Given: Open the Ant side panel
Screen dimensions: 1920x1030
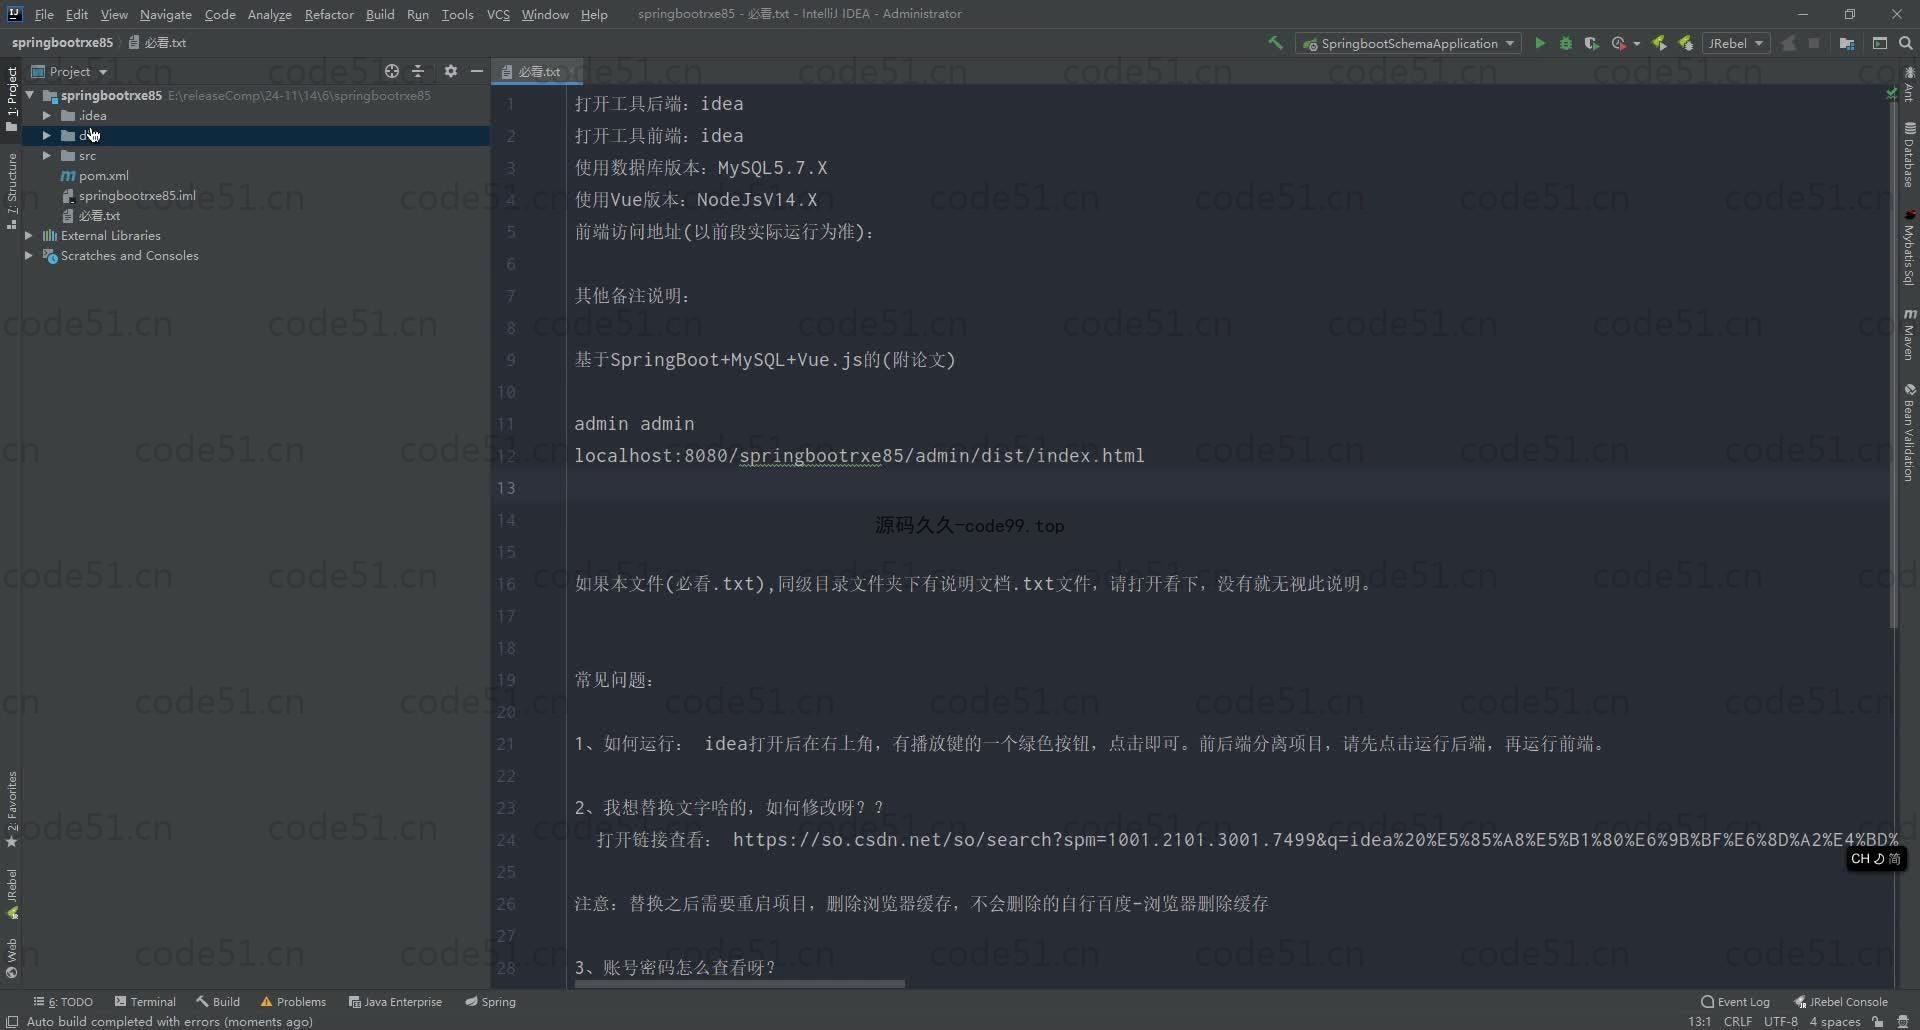Looking at the screenshot, I should (1909, 84).
